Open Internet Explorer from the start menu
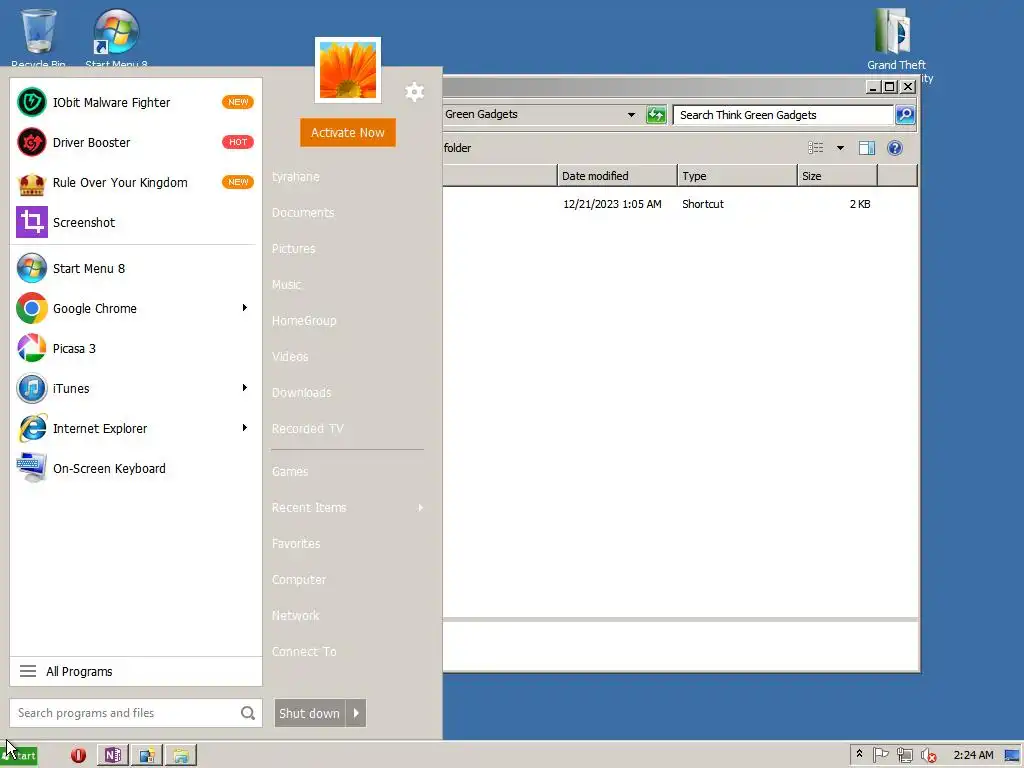Image resolution: width=1024 pixels, height=768 pixels. click(x=136, y=428)
